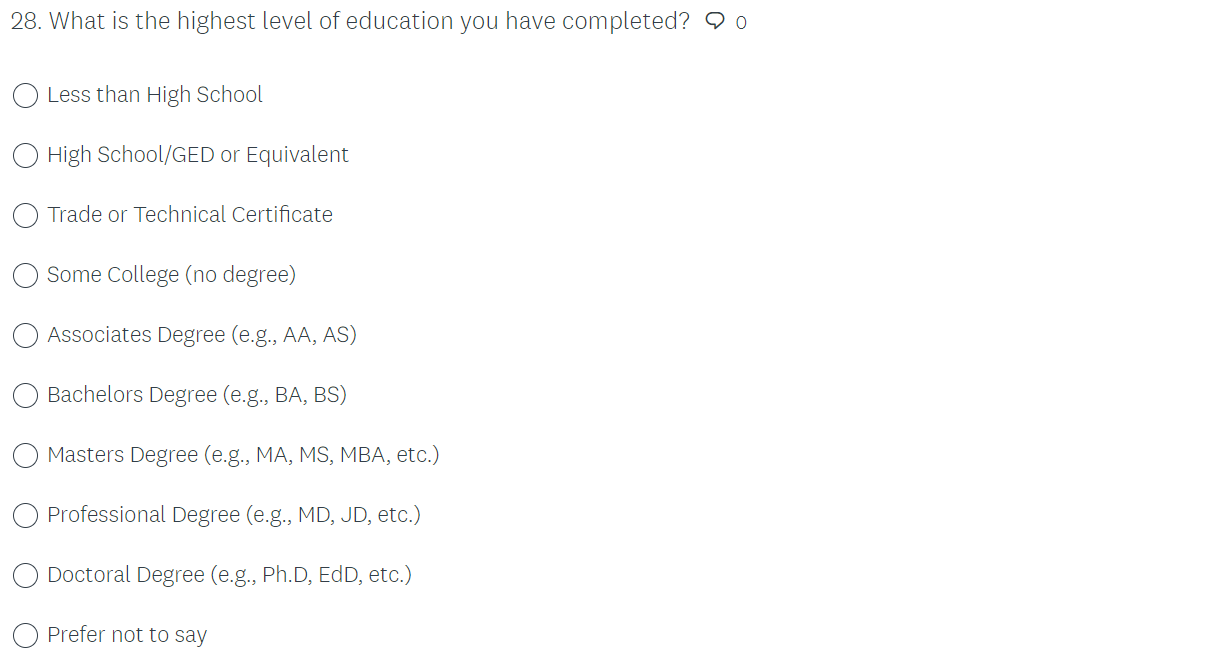
Task: Click the "Doctoral Degree (e.g., Ph.D, EdD, etc.)" label text
Action: point(229,575)
